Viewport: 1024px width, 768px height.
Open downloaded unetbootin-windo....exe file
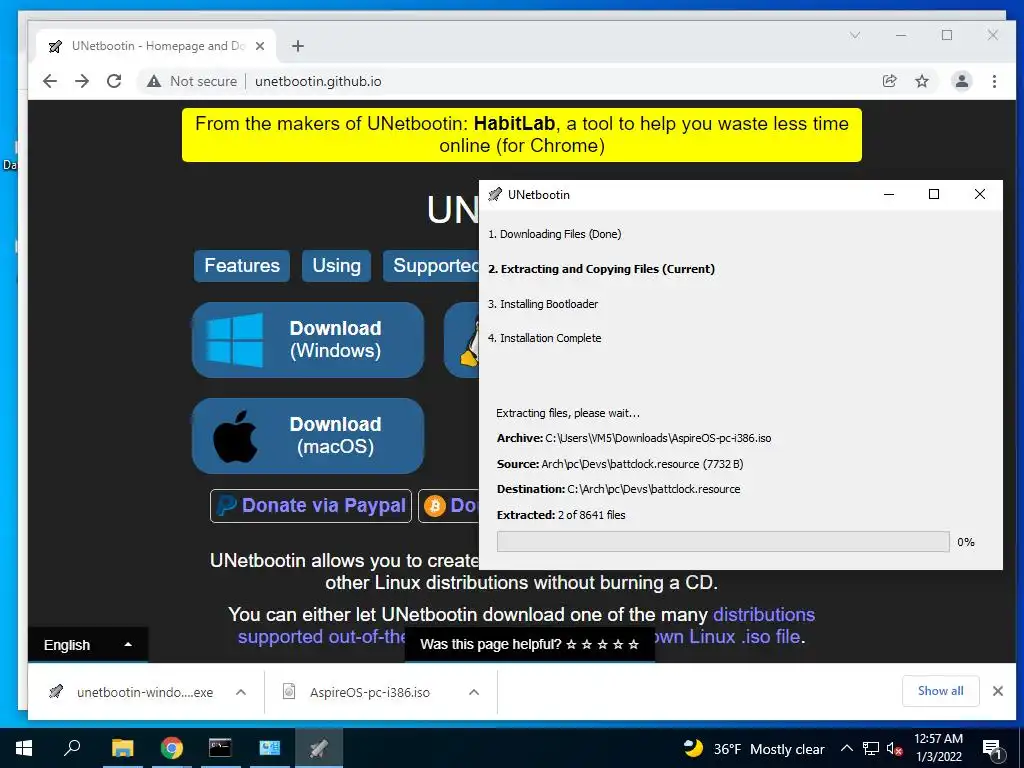tap(132, 692)
